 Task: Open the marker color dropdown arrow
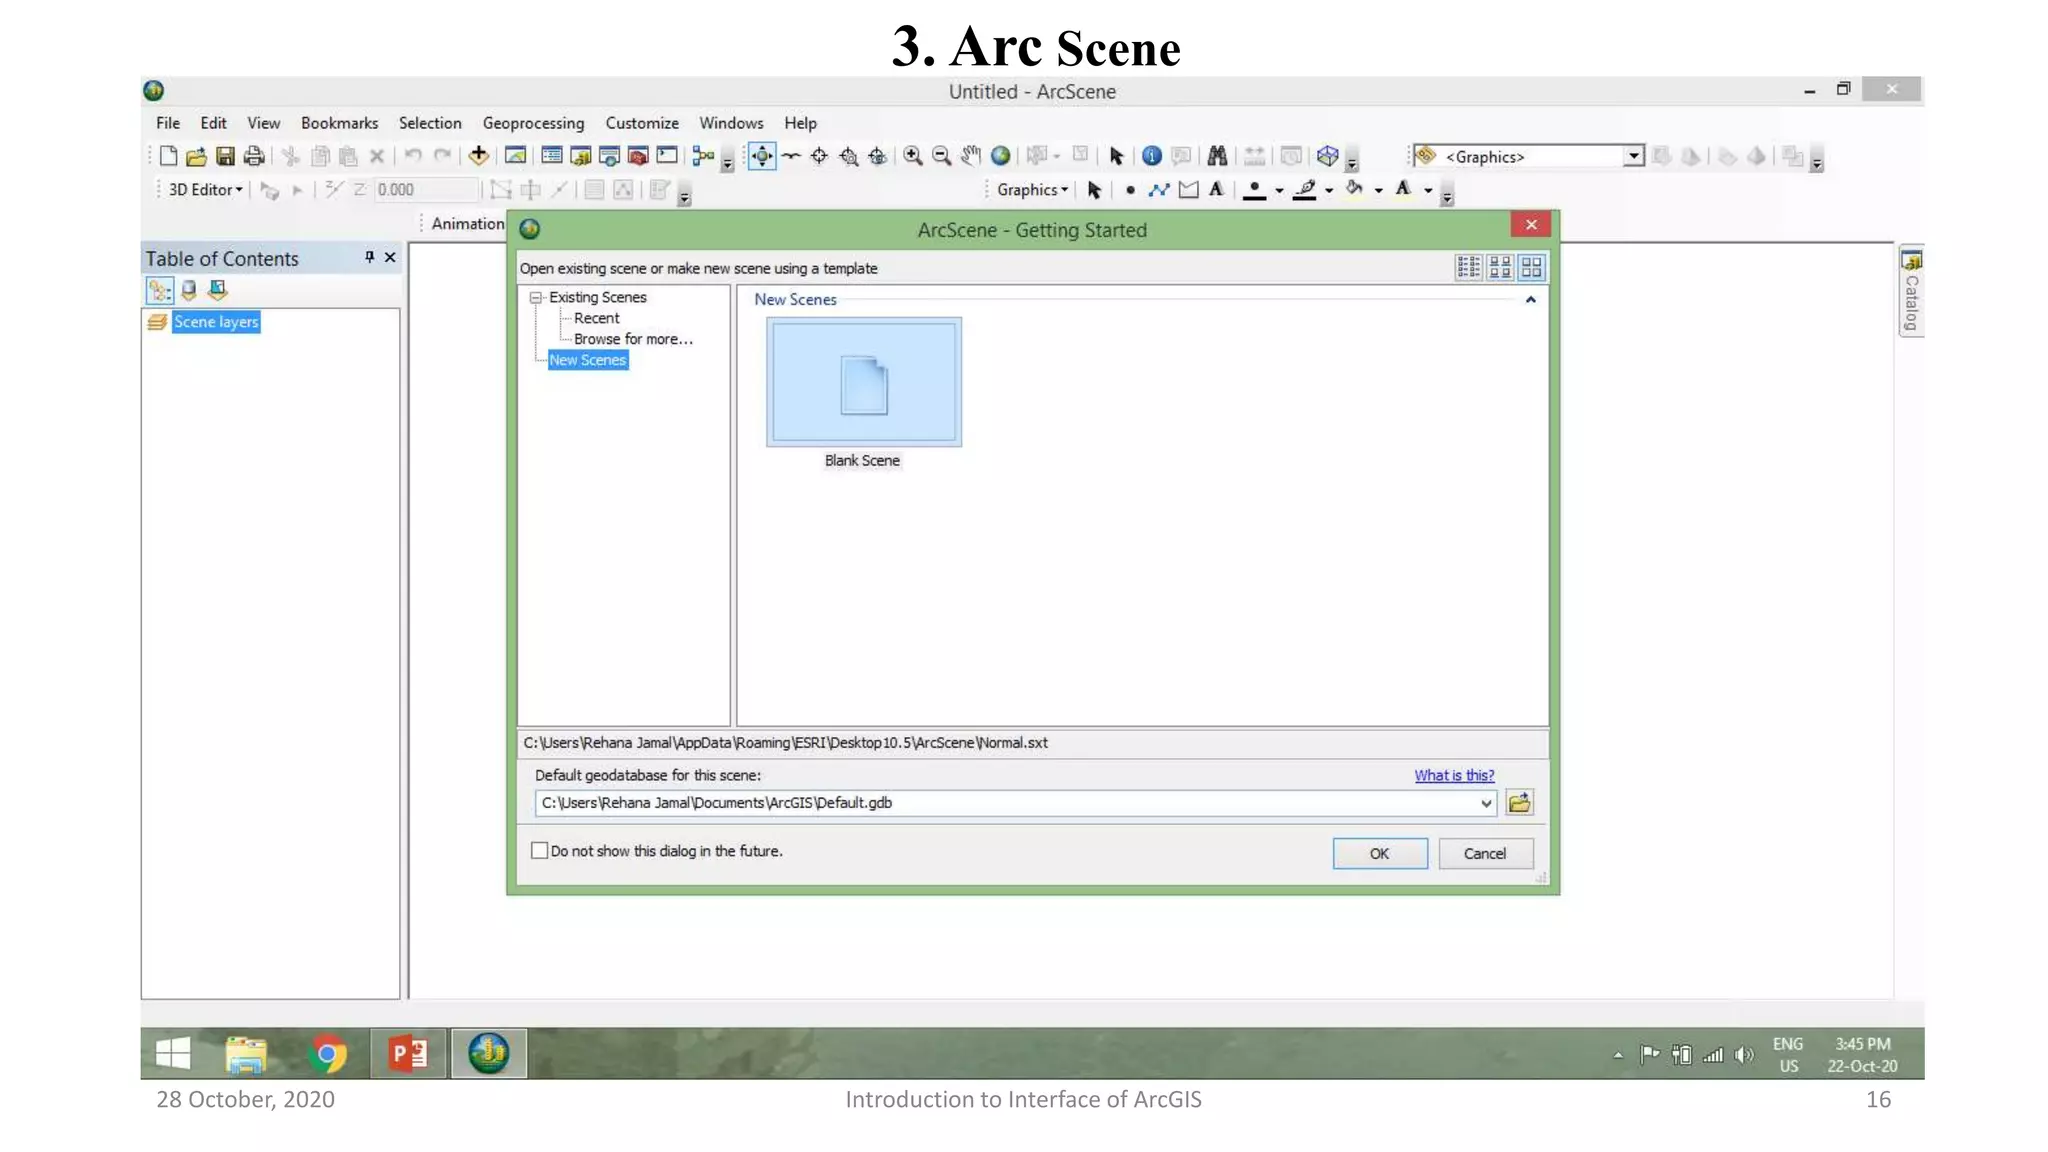tap(1279, 191)
